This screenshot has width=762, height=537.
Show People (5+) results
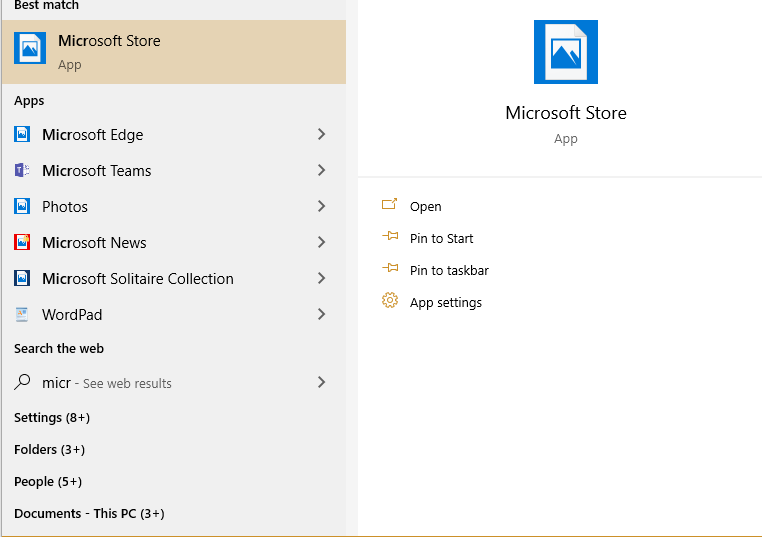tap(48, 482)
